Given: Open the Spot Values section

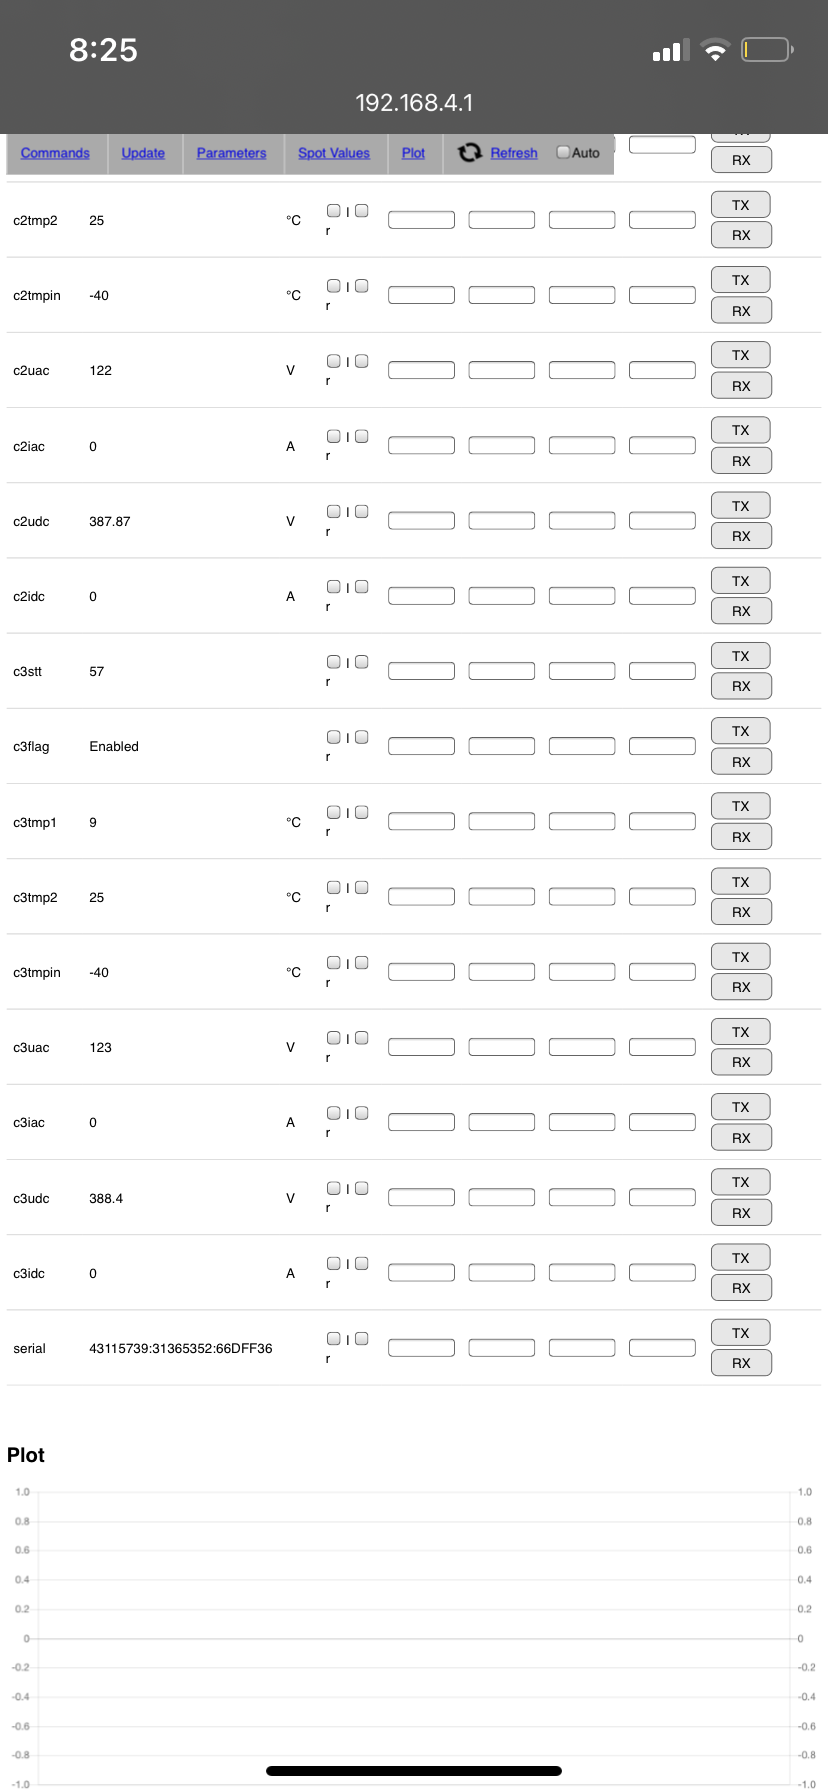Looking at the screenshot, I should tap(334, 153).
